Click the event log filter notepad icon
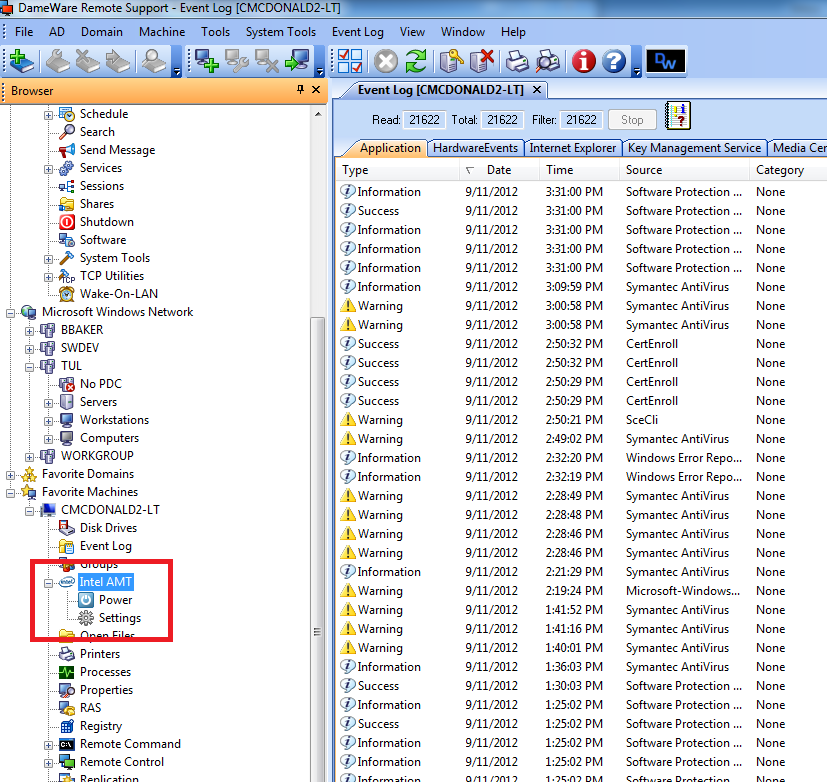Screen dimensions: 827x782 click(x=678, y=115)
